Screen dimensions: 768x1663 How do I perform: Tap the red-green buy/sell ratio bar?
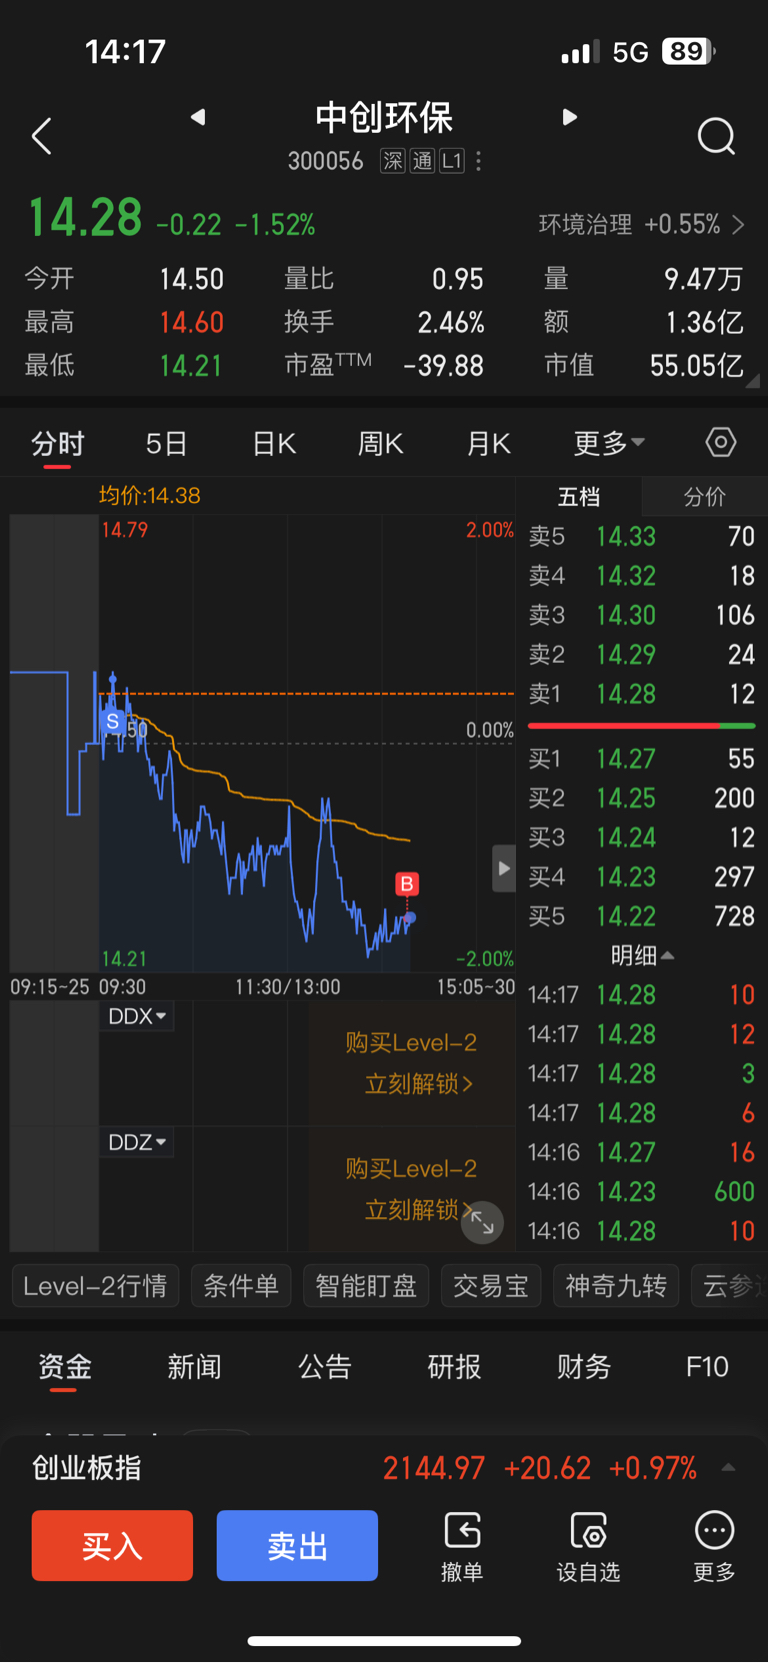[641, 726]
